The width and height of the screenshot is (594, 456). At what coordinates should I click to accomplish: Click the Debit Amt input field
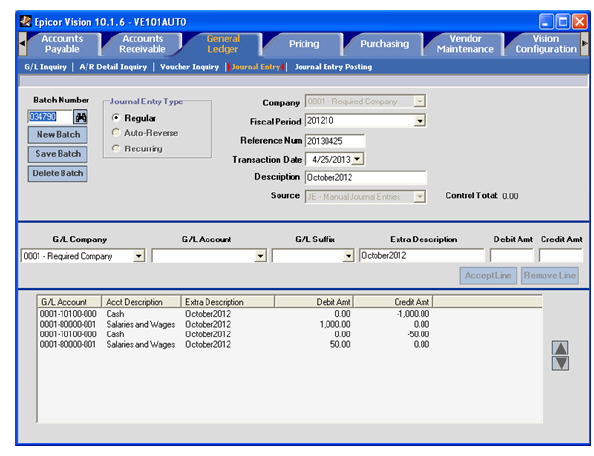(511, 256)
